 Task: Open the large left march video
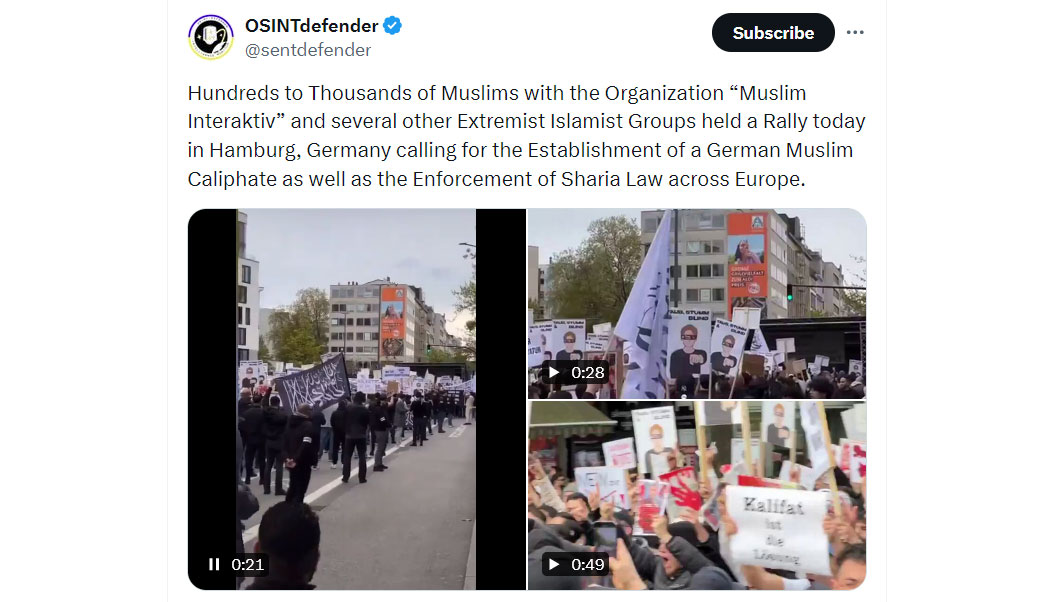pos(356,399)
